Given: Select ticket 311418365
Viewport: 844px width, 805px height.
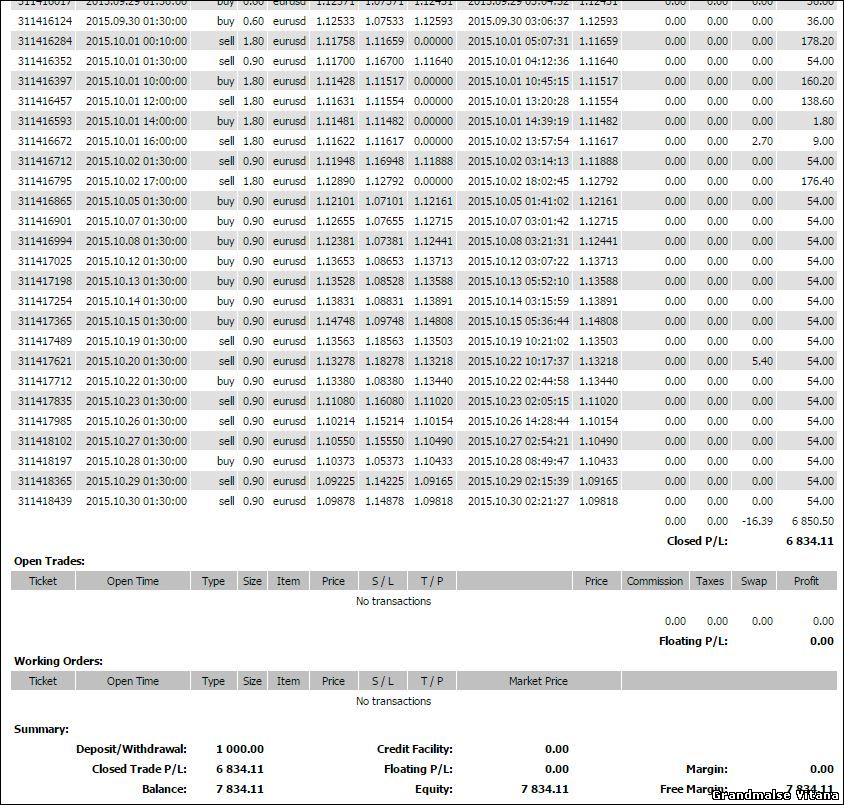Looking at the screenshot, I should [45, 481].
